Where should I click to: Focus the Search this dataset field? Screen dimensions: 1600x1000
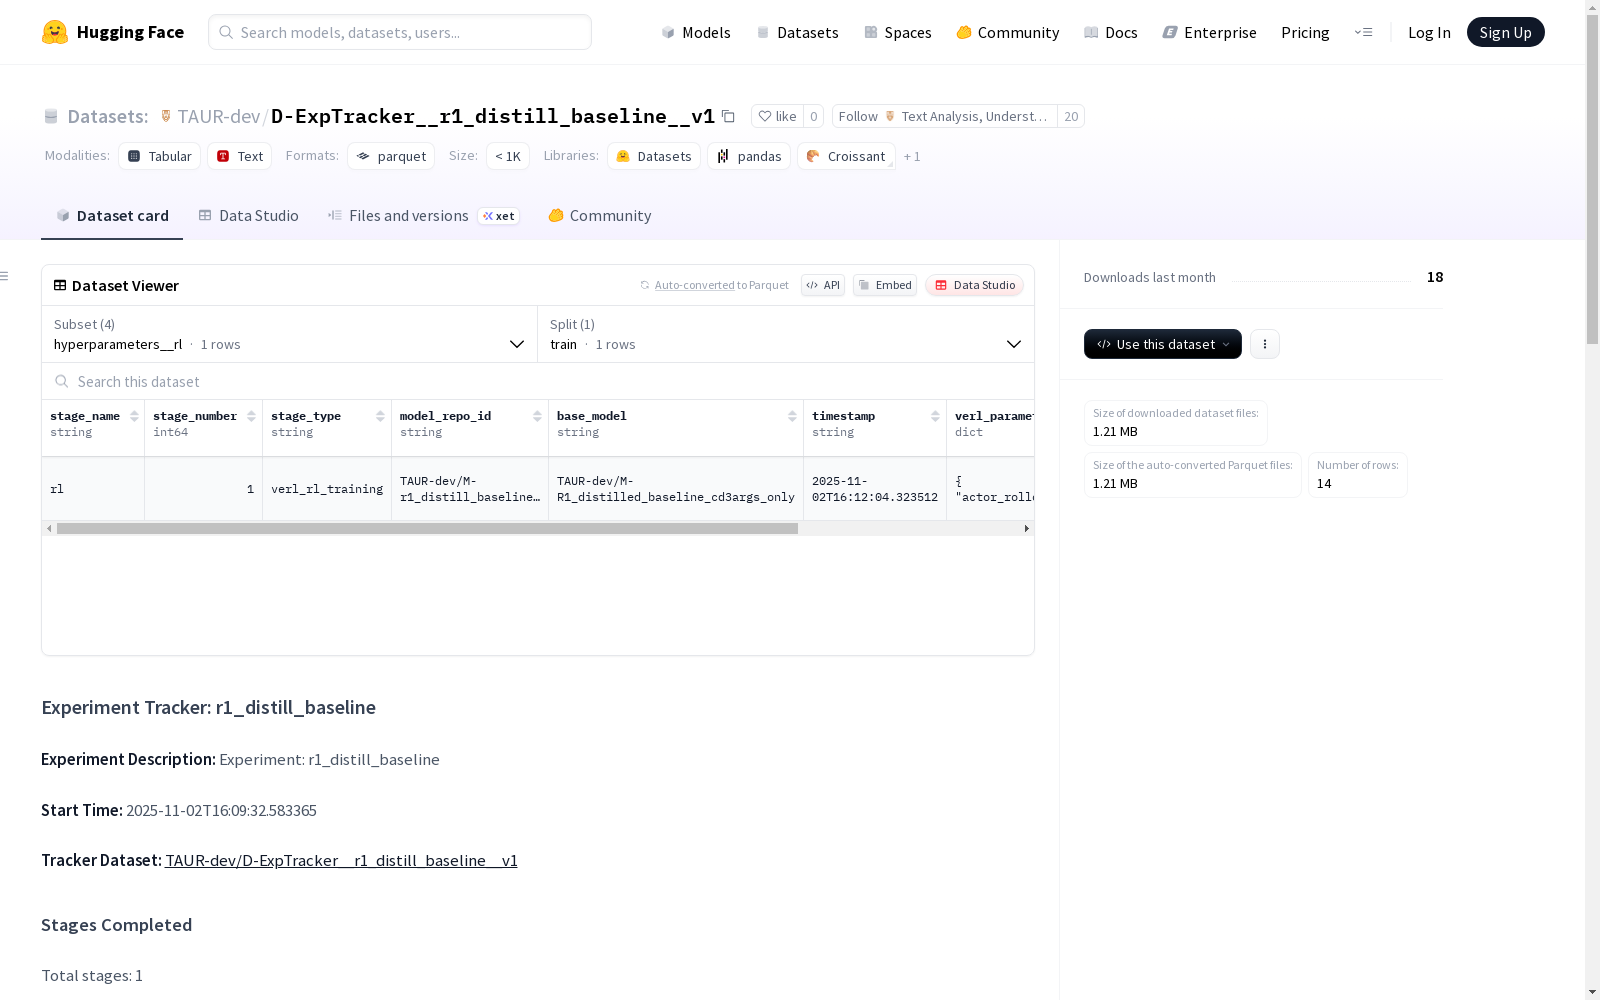click(x=538, y=381)
